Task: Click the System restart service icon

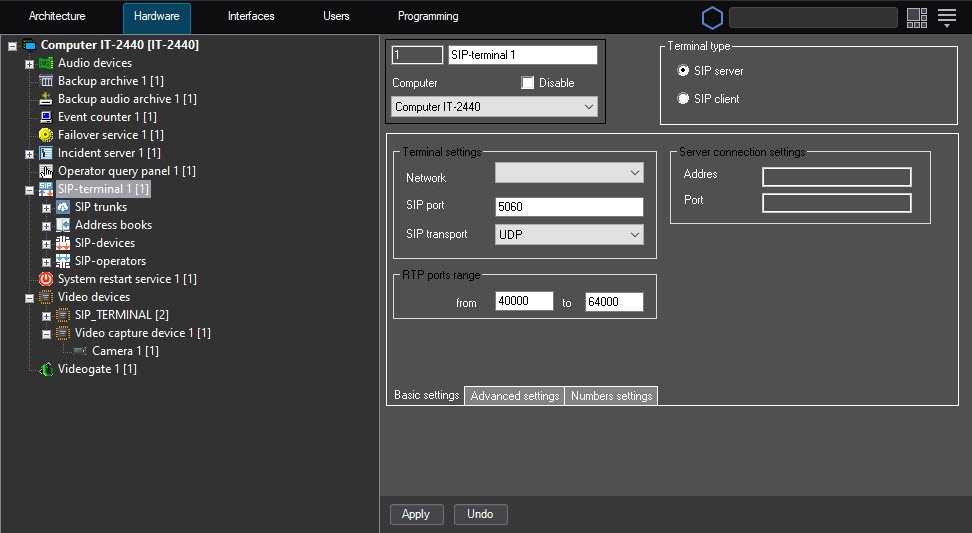Action: 46,279
